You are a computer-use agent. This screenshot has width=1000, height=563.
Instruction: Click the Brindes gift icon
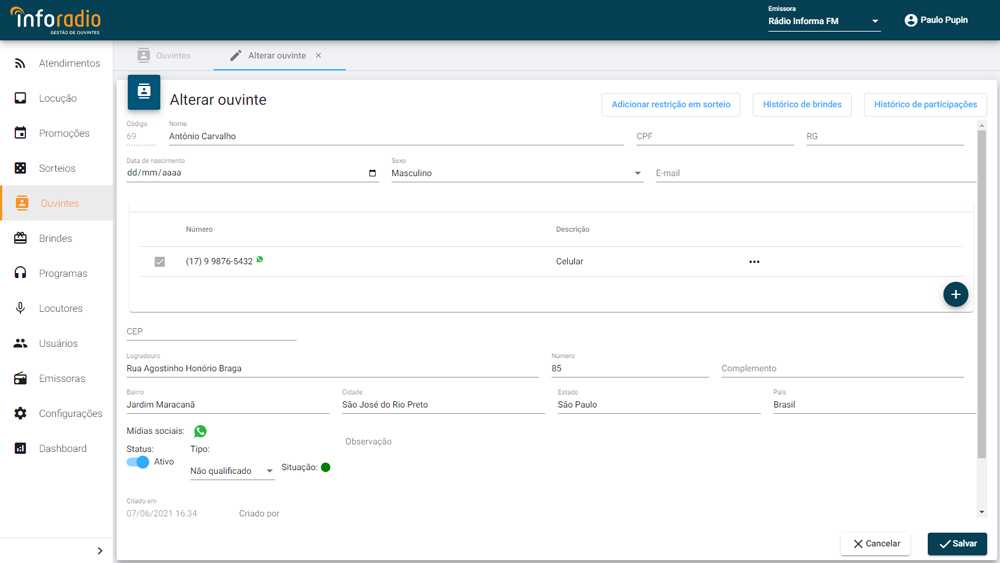[20, 238]
